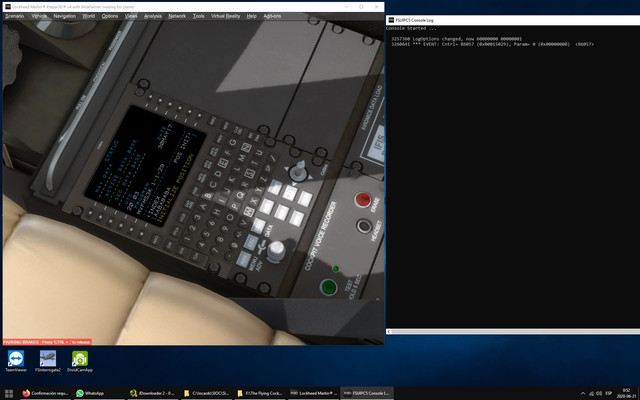This screenshot has width=640, height=400.
Task: Push the number 0 key on the FMS
Action: tap(234, 245)
